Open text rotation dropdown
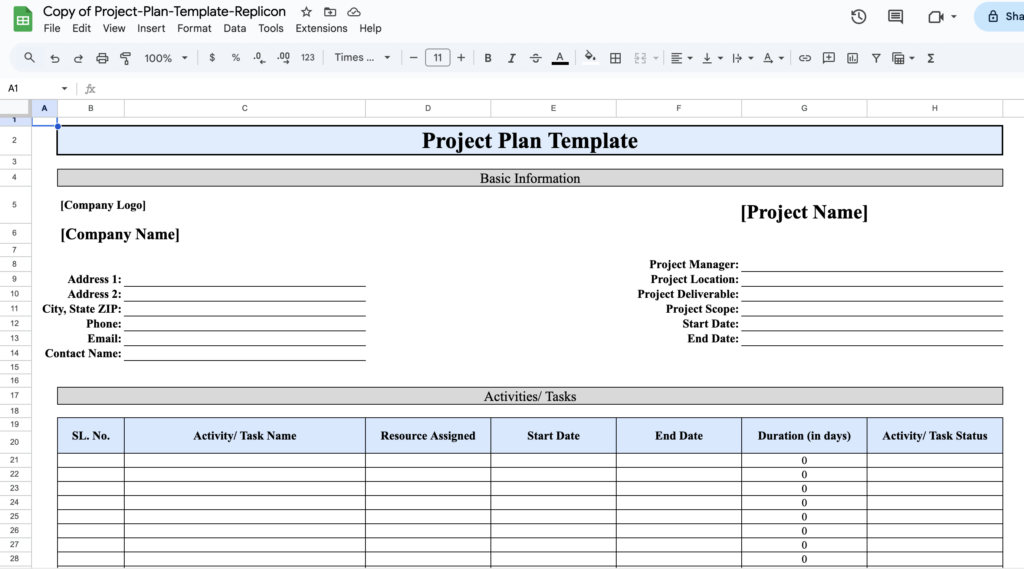Viewport: 1024px width, 569px height. [x=773, y=58]
